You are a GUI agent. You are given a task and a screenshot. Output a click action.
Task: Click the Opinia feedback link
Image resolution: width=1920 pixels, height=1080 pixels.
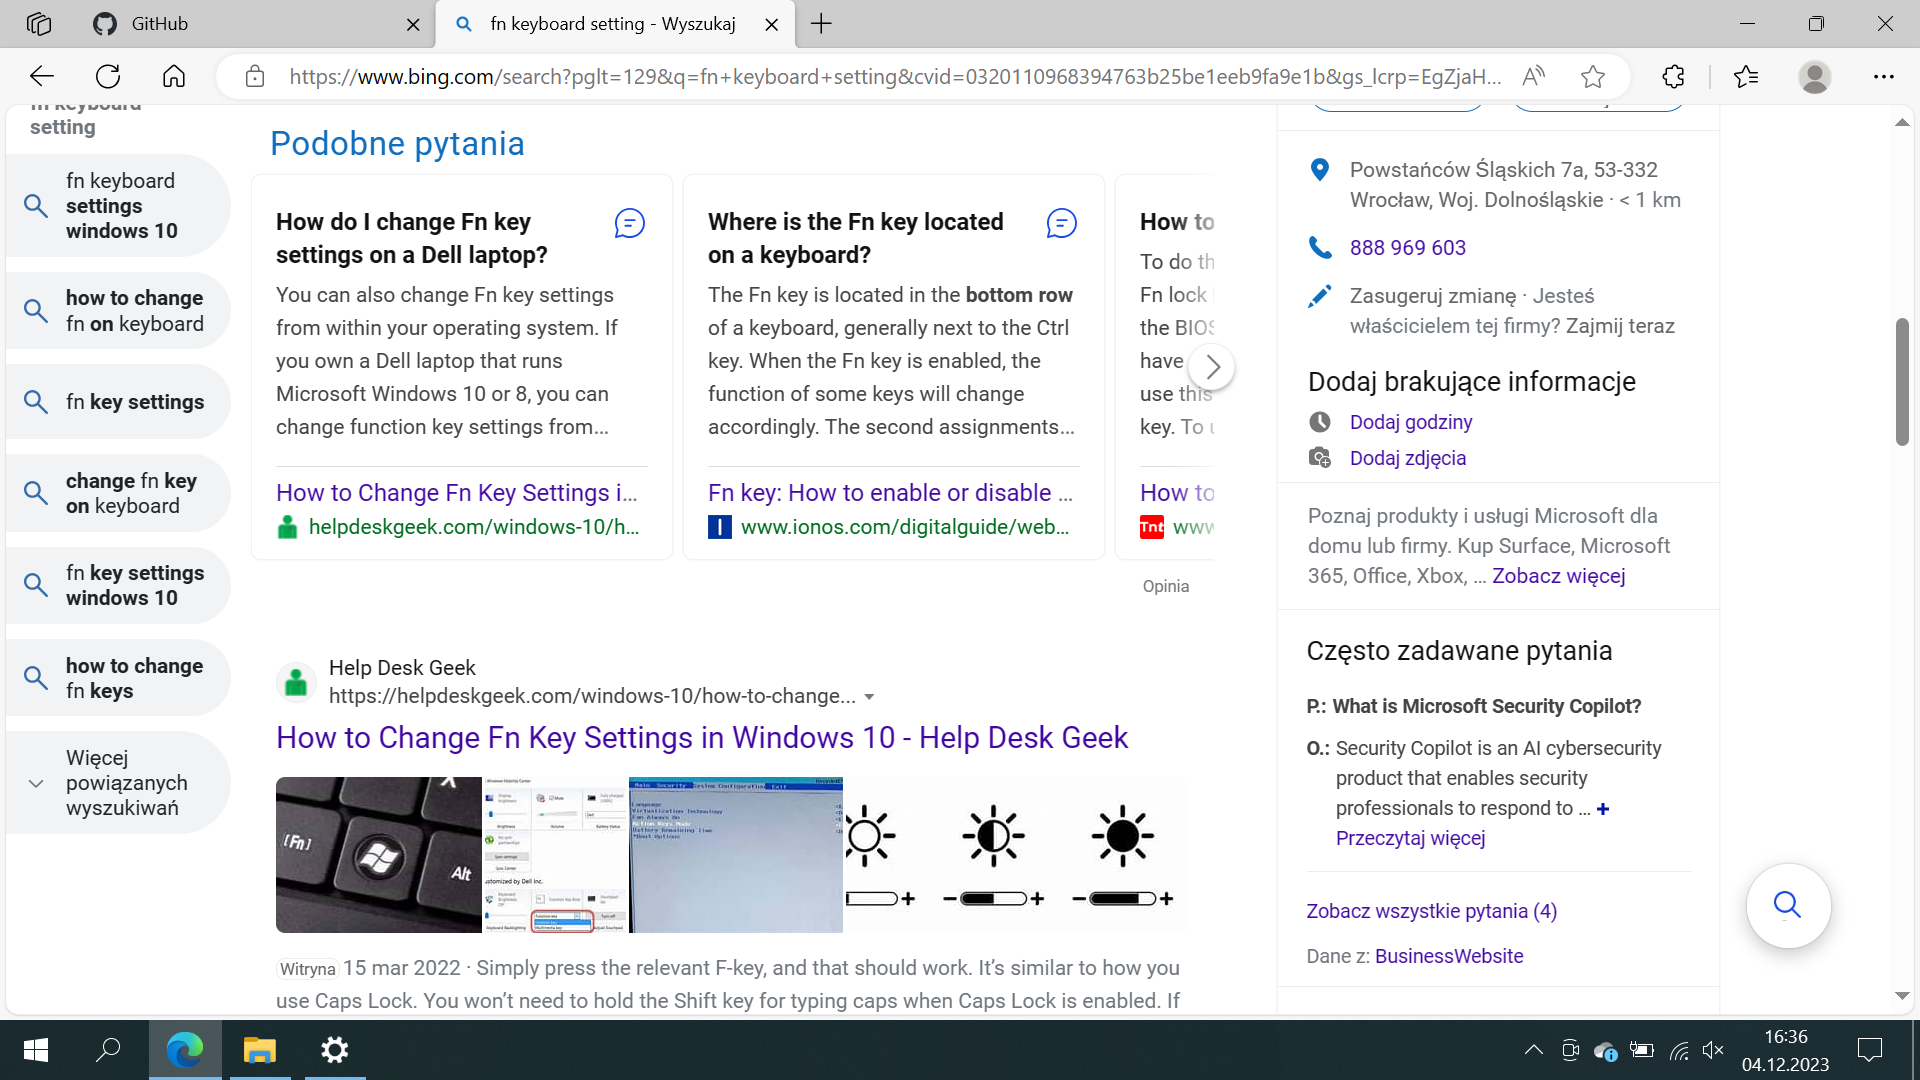(x=1166, y=586)
